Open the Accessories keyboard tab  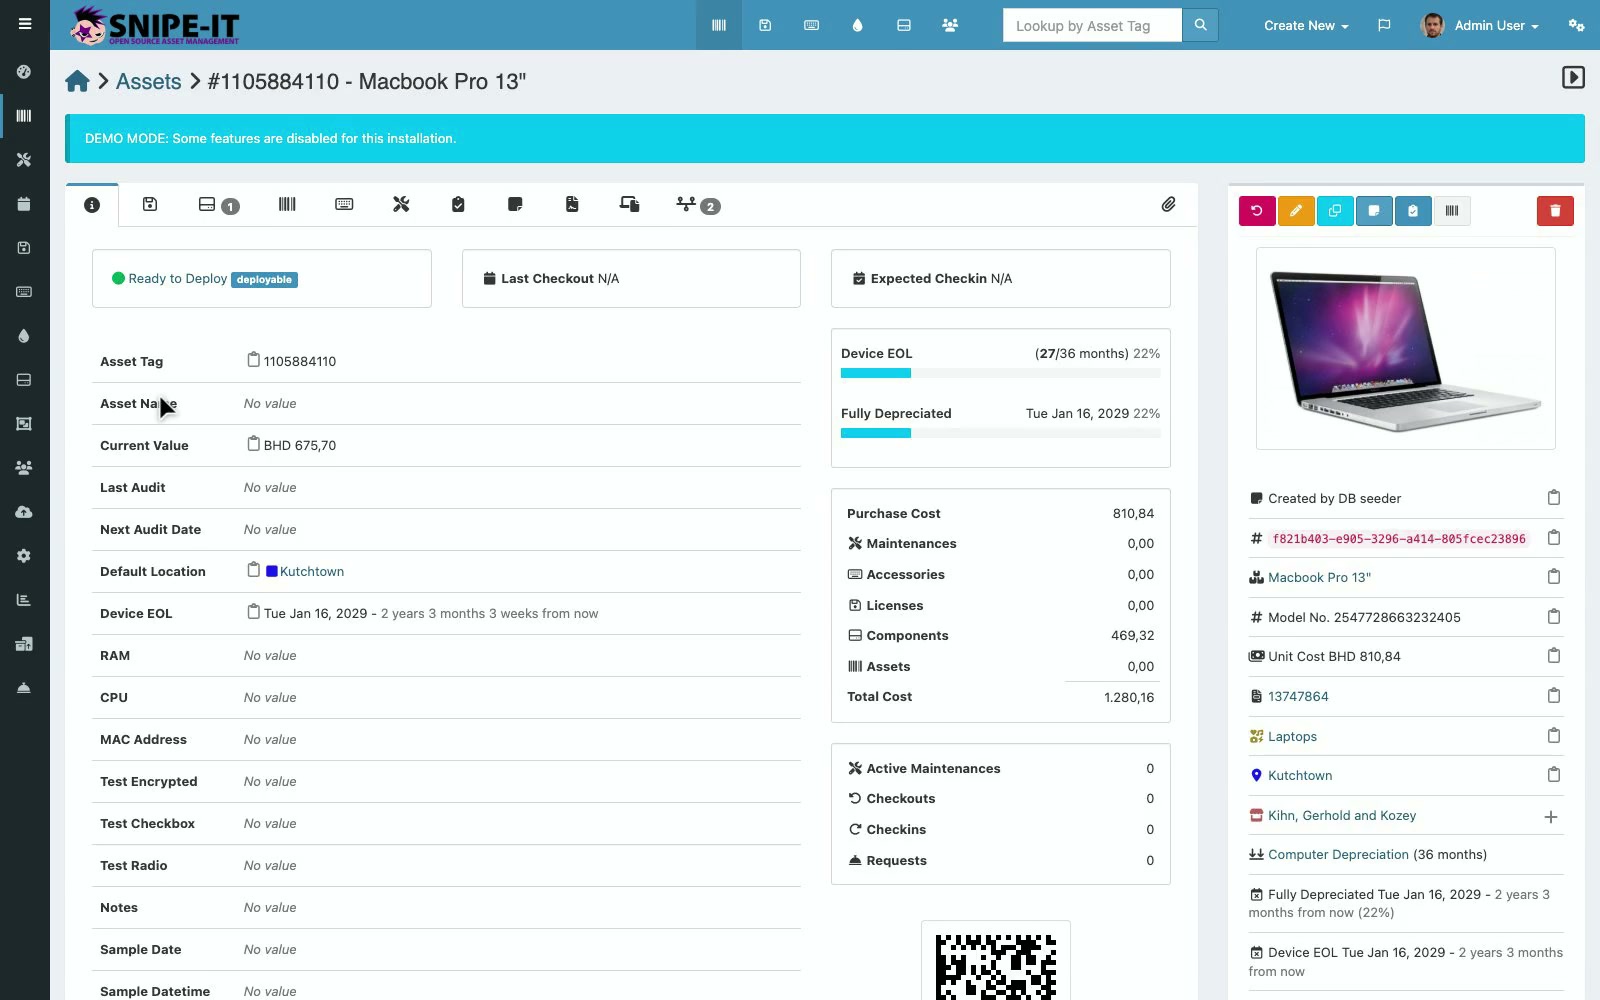click(344, 204)
